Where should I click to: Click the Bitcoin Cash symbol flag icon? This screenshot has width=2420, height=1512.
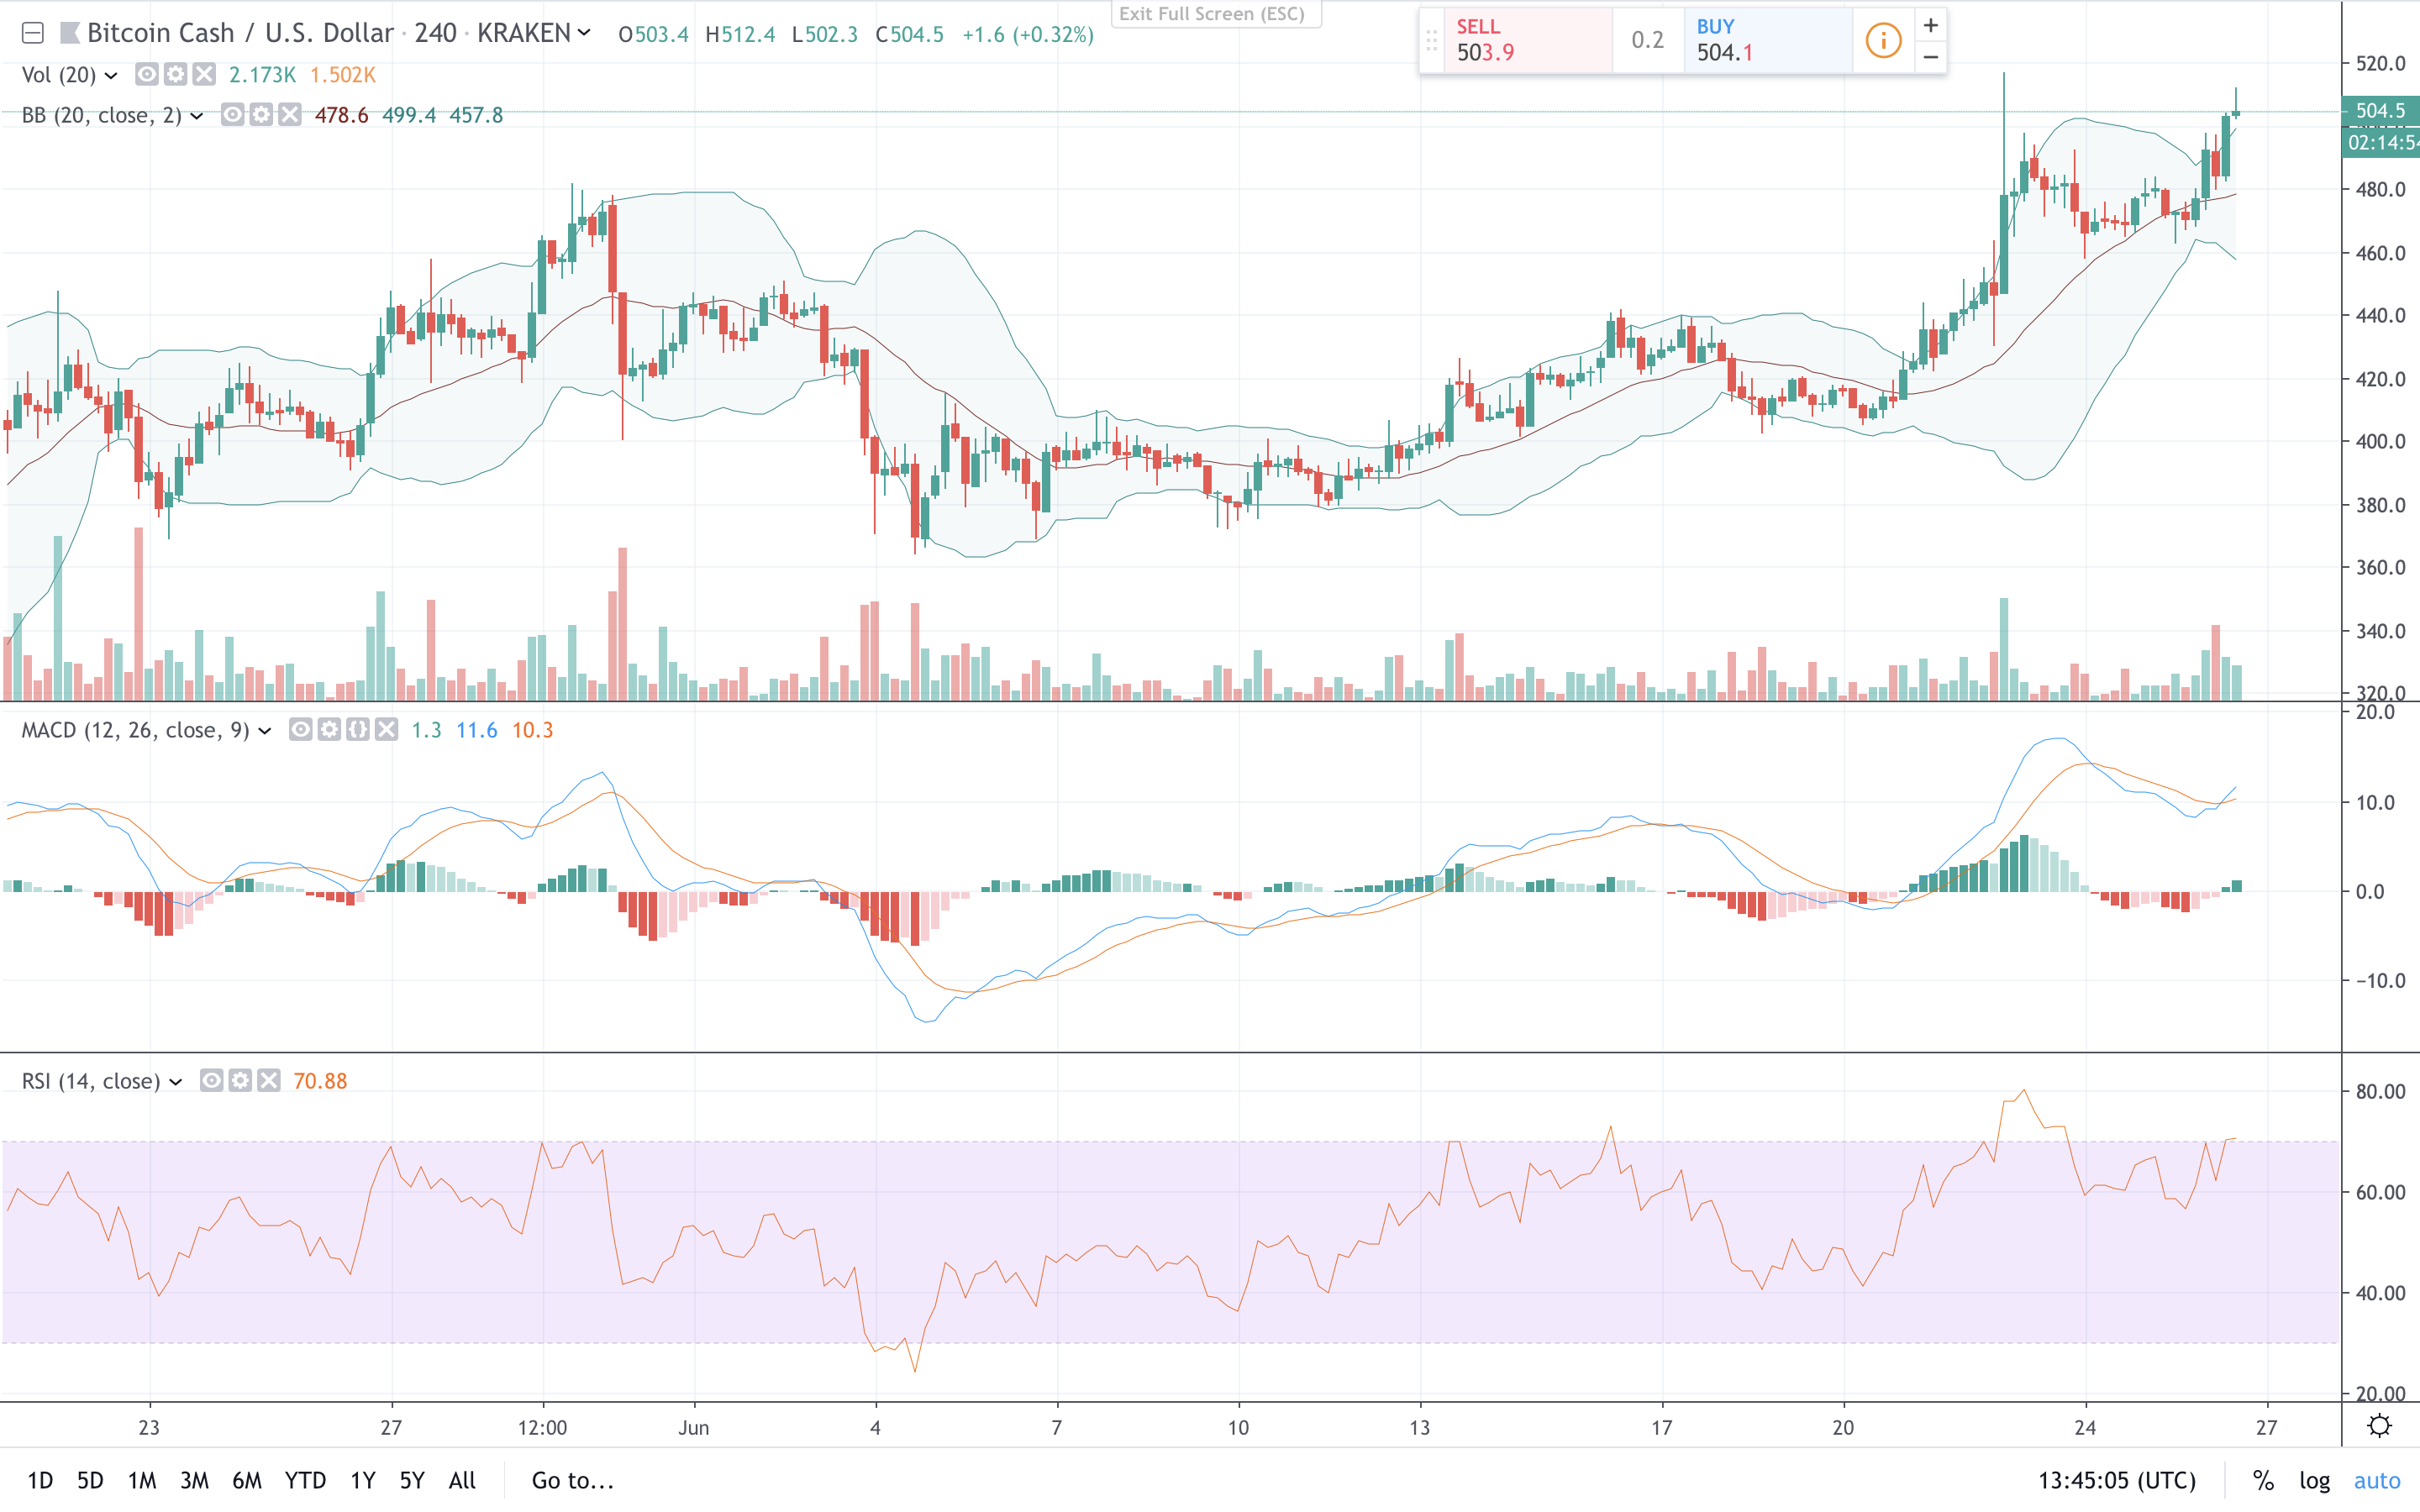click(x=69, y=34)
